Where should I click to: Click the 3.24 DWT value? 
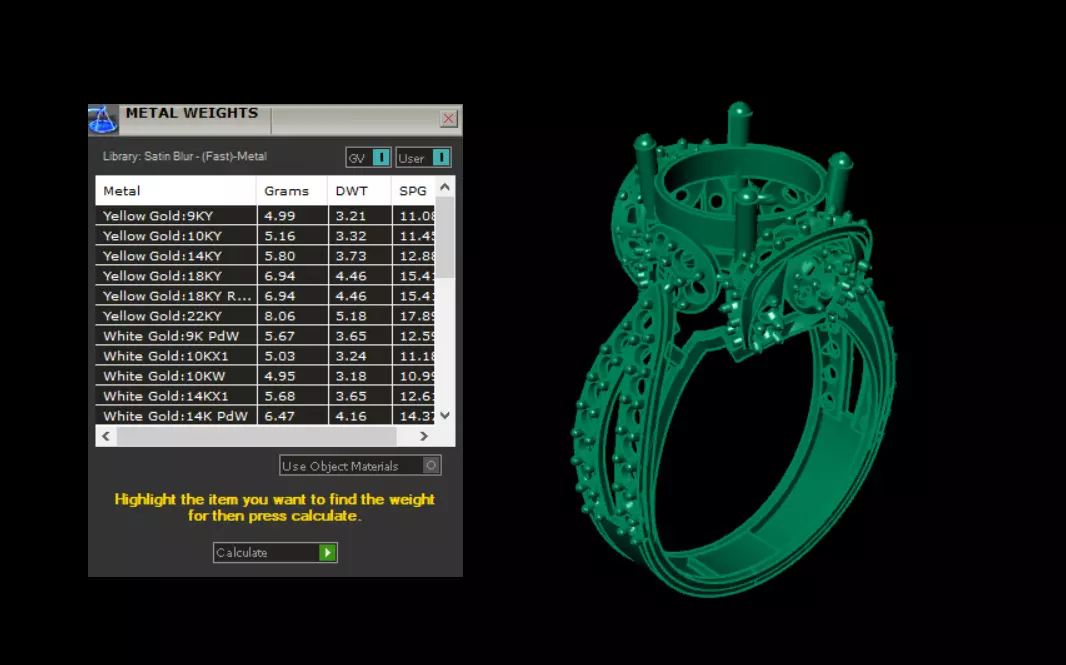pyautogui.click(x=351, y=356)
